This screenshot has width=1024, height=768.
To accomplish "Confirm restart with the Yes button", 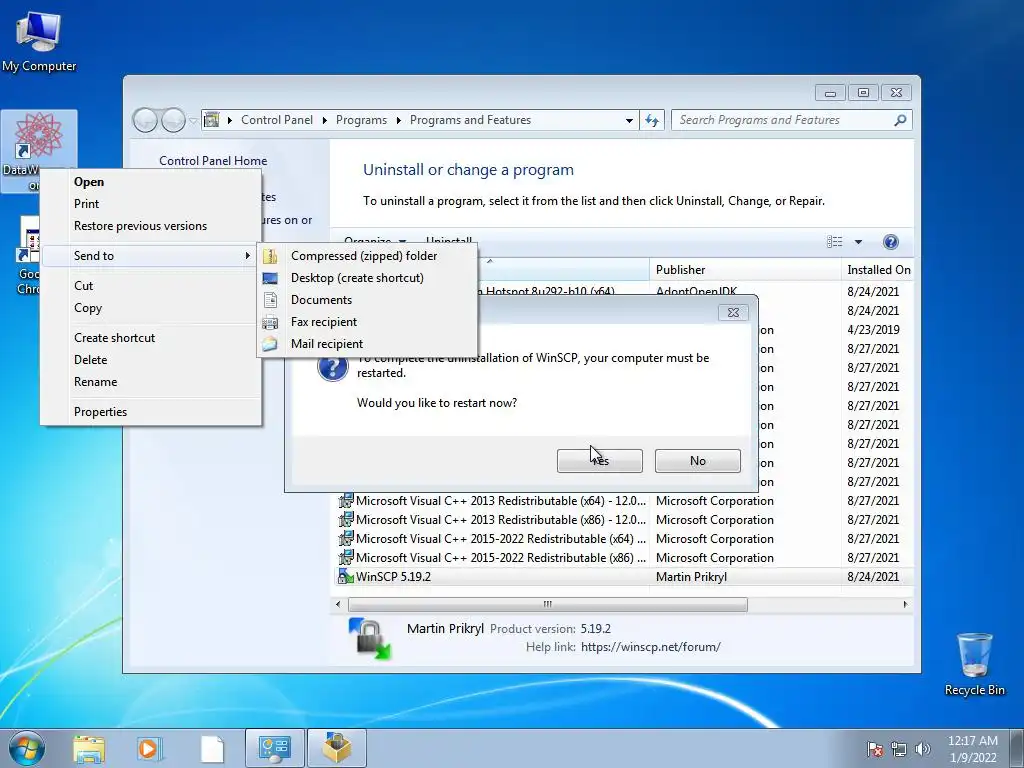I will pos(600,460).
